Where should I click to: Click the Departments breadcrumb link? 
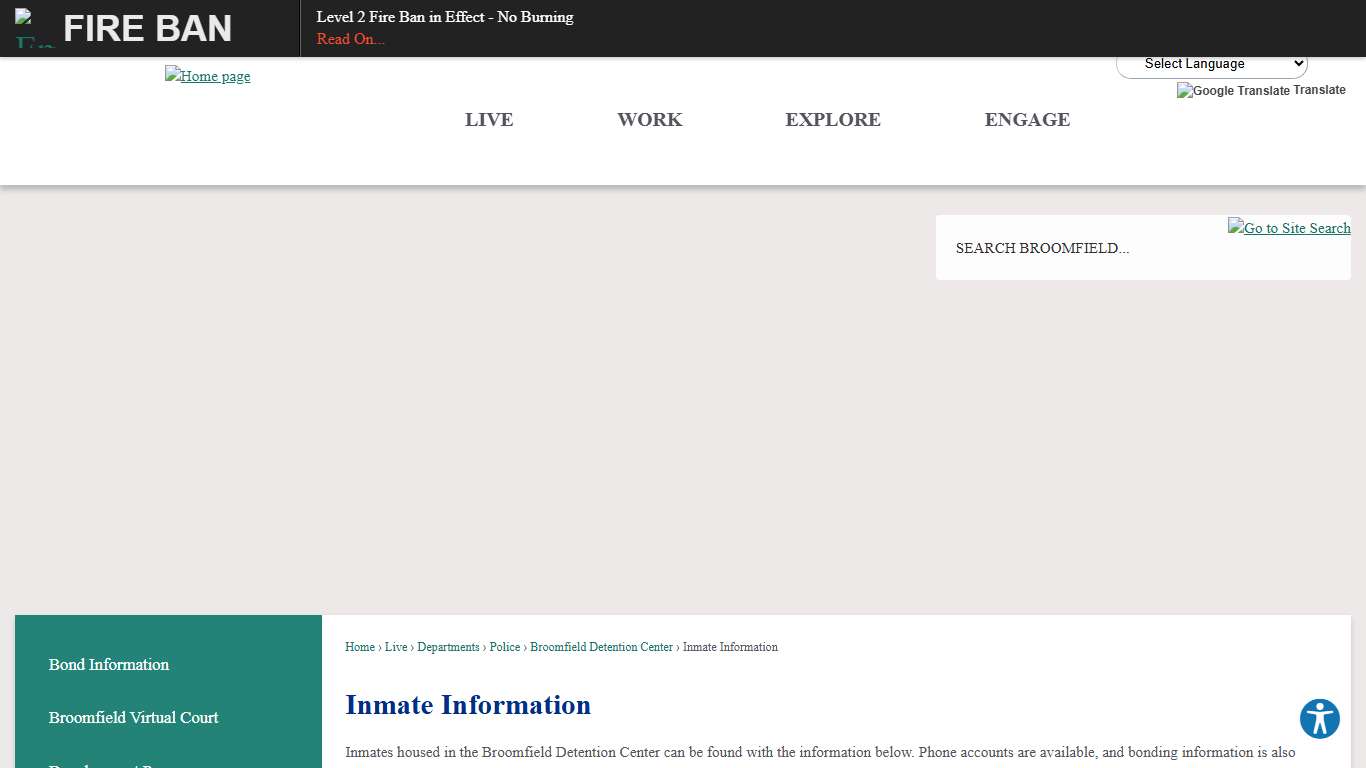[x=448, y=647]
